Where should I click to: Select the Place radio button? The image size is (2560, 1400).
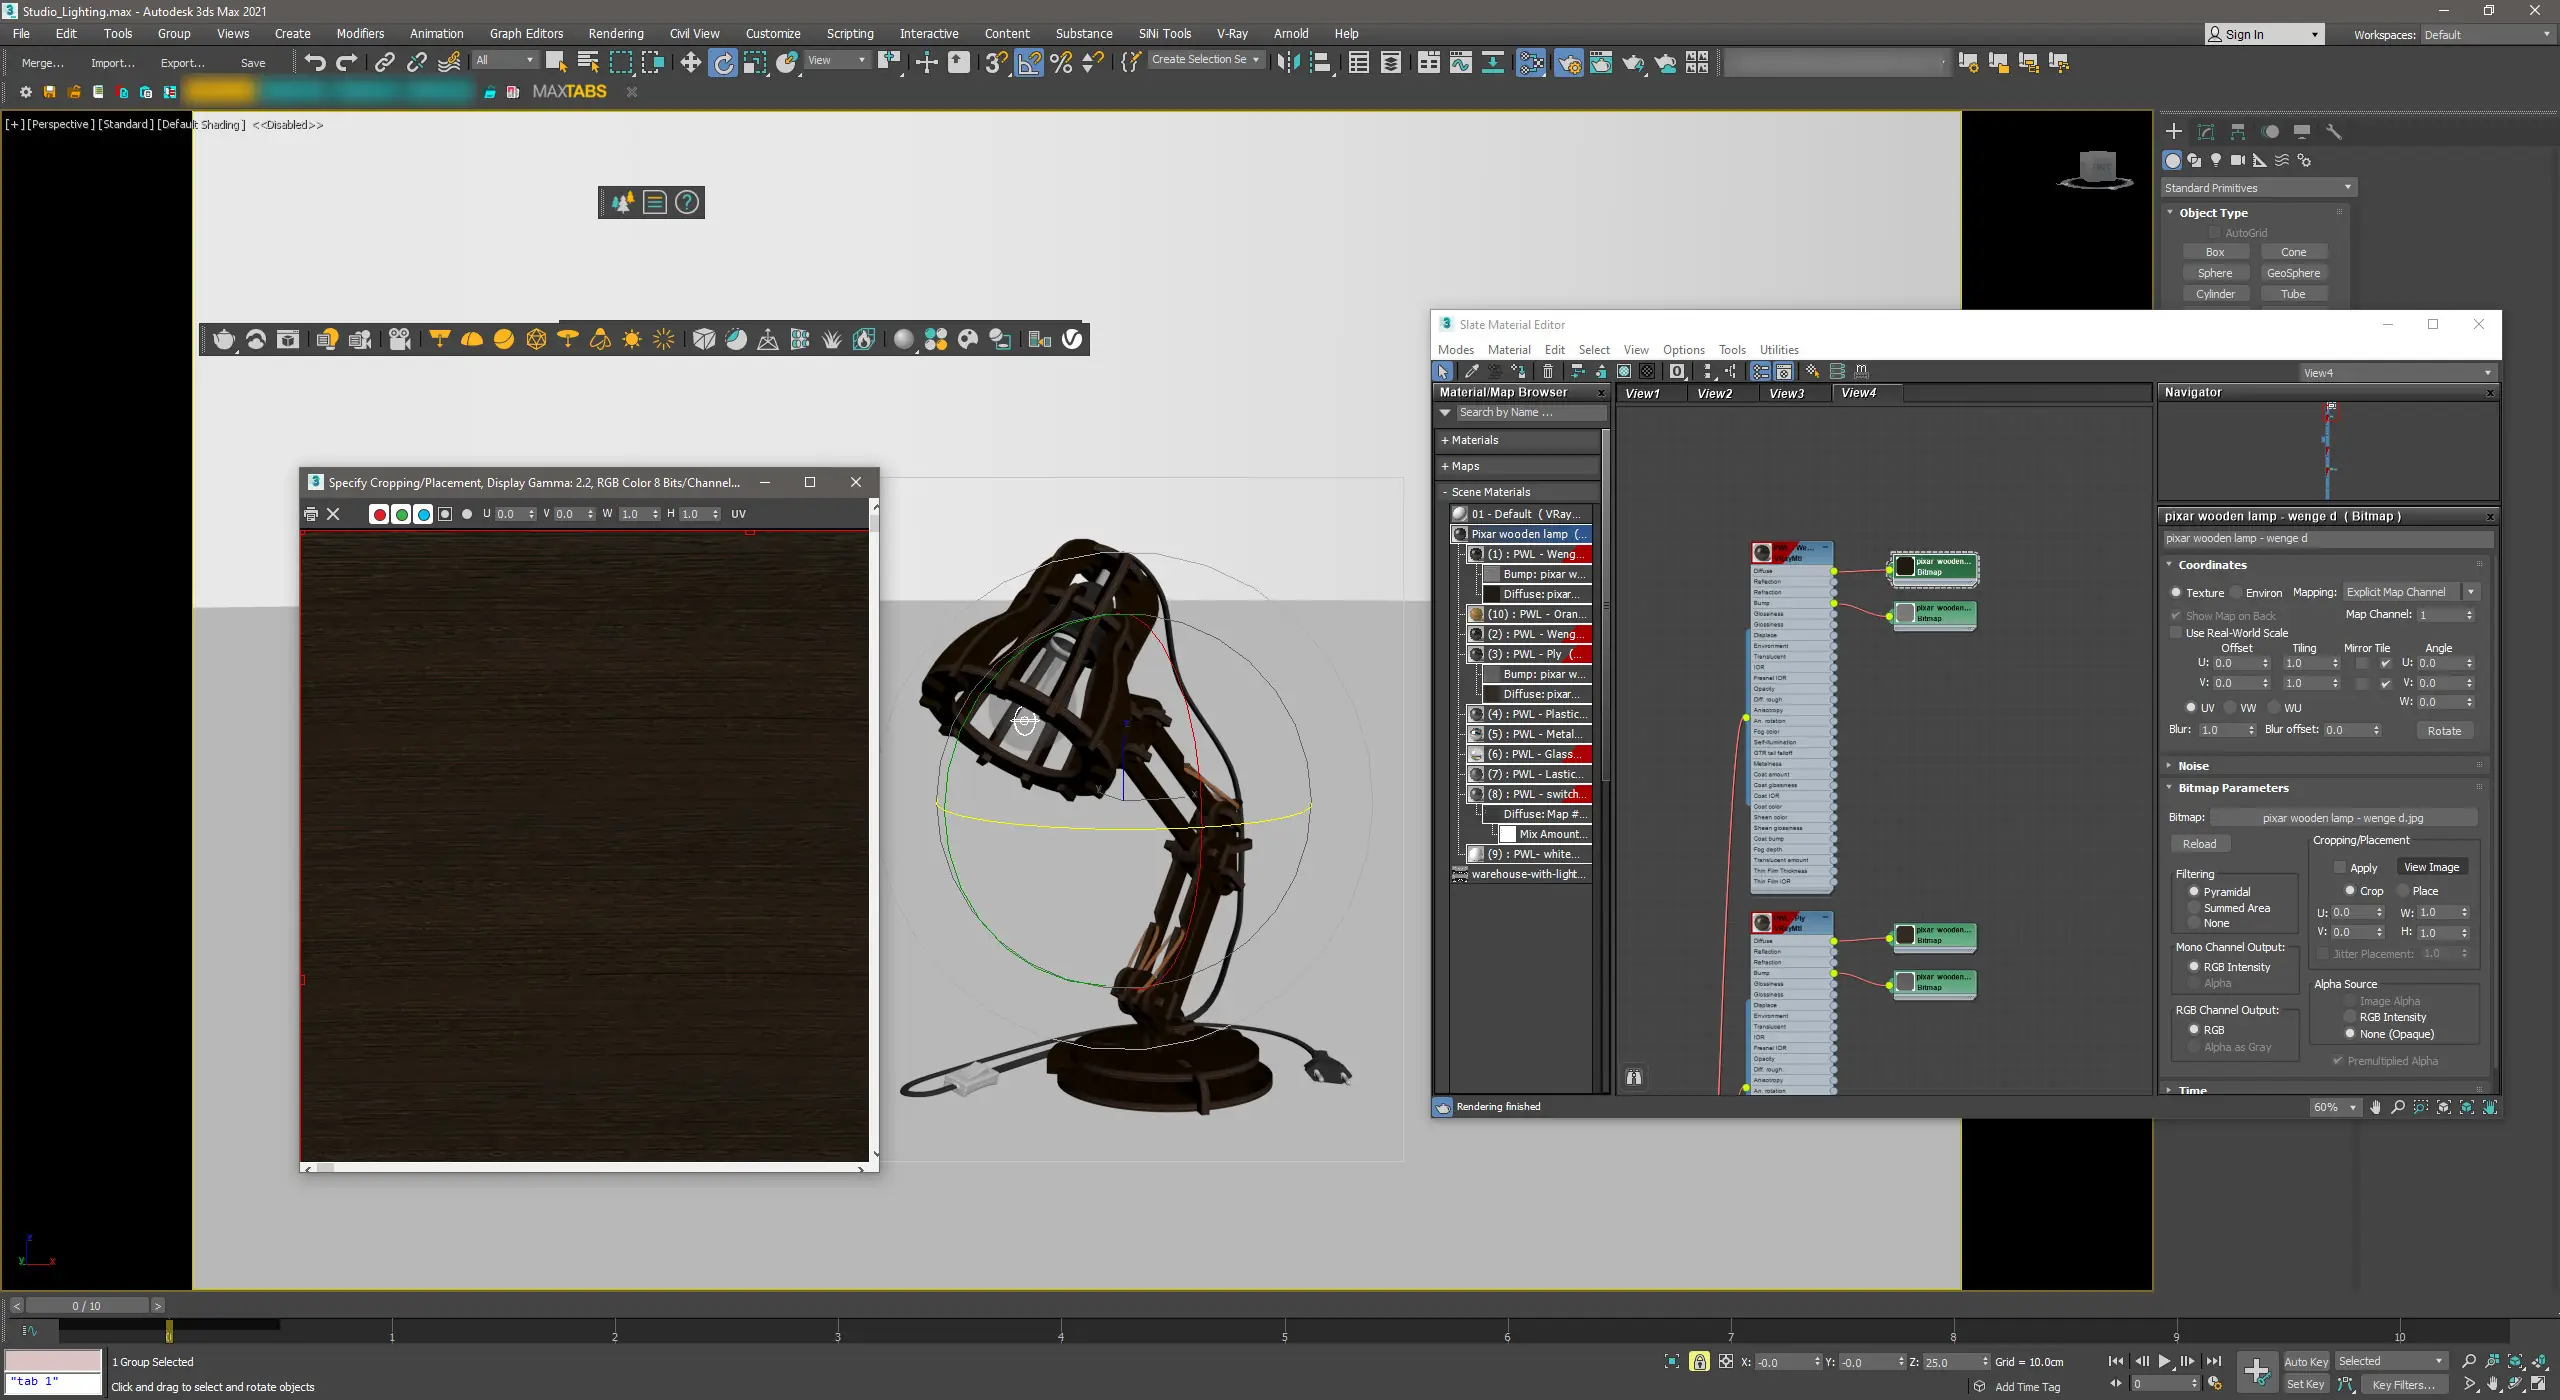point(2404,891)
